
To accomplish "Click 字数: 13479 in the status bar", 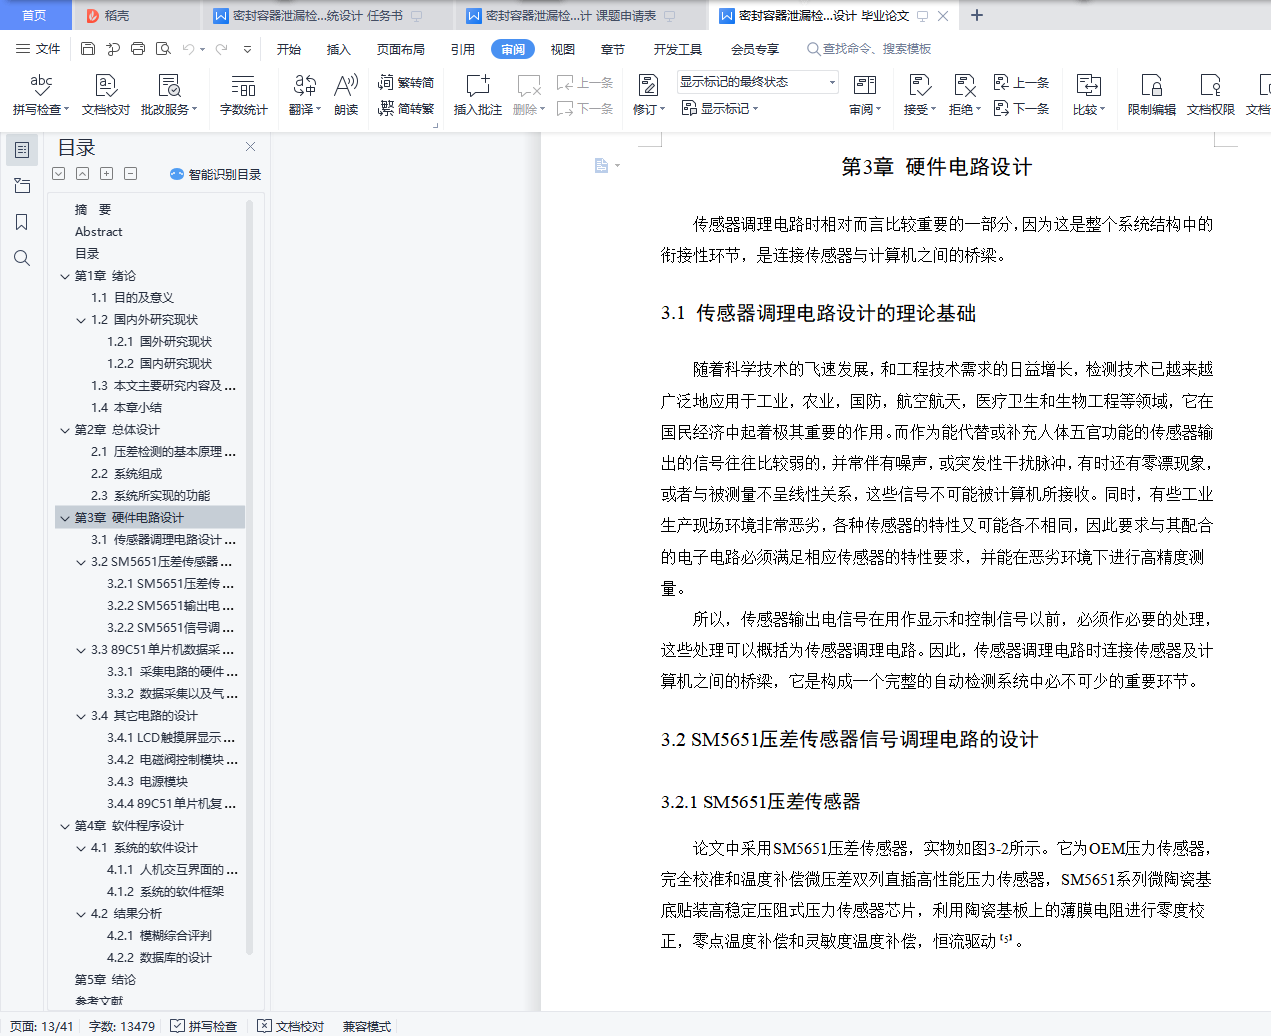I will [122, 1026].
